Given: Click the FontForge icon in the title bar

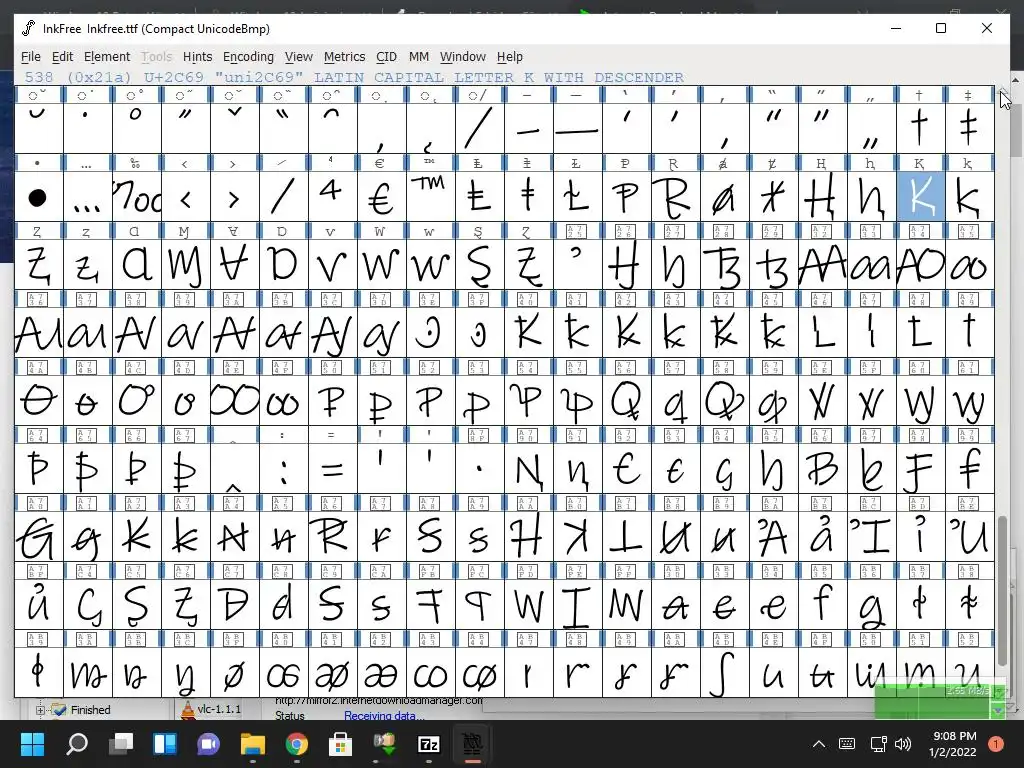Looking at the screenshot, I should (x=29, y=29).
